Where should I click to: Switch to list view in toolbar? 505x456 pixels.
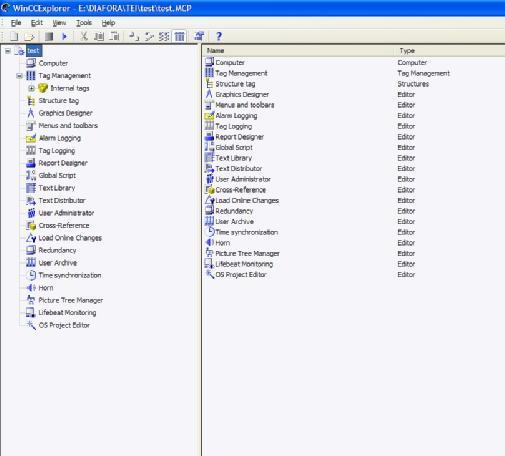pyautogui.click(x=164, y=36)
